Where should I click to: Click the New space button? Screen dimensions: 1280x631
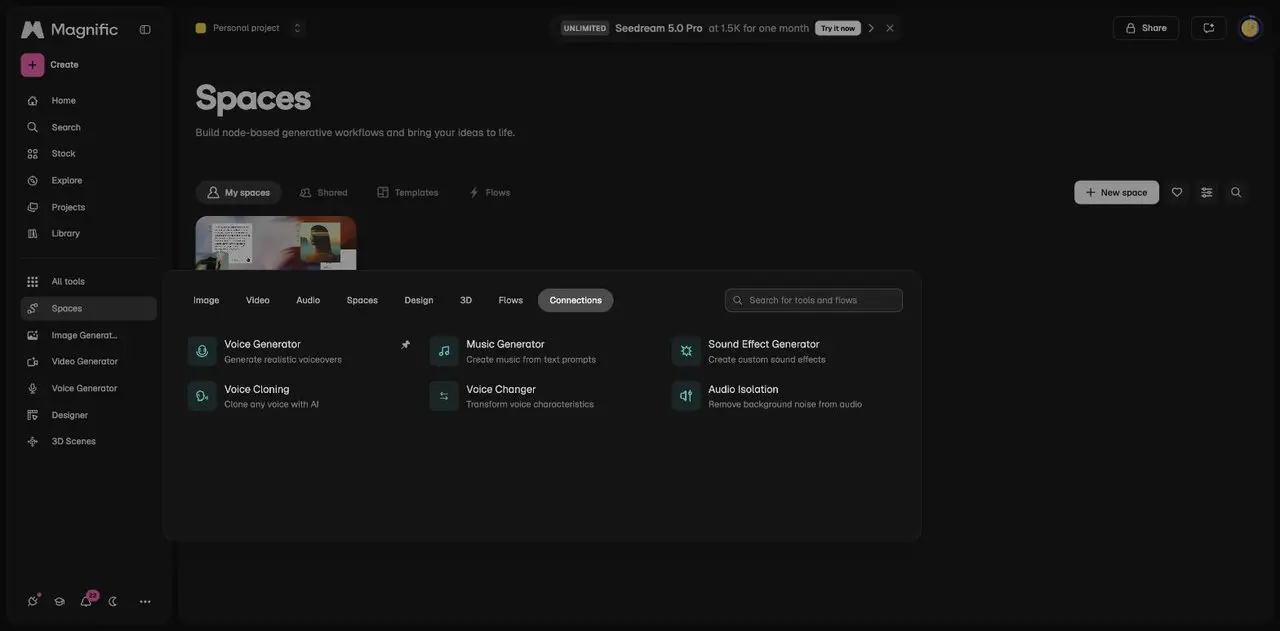click(x=1117, y=192)
